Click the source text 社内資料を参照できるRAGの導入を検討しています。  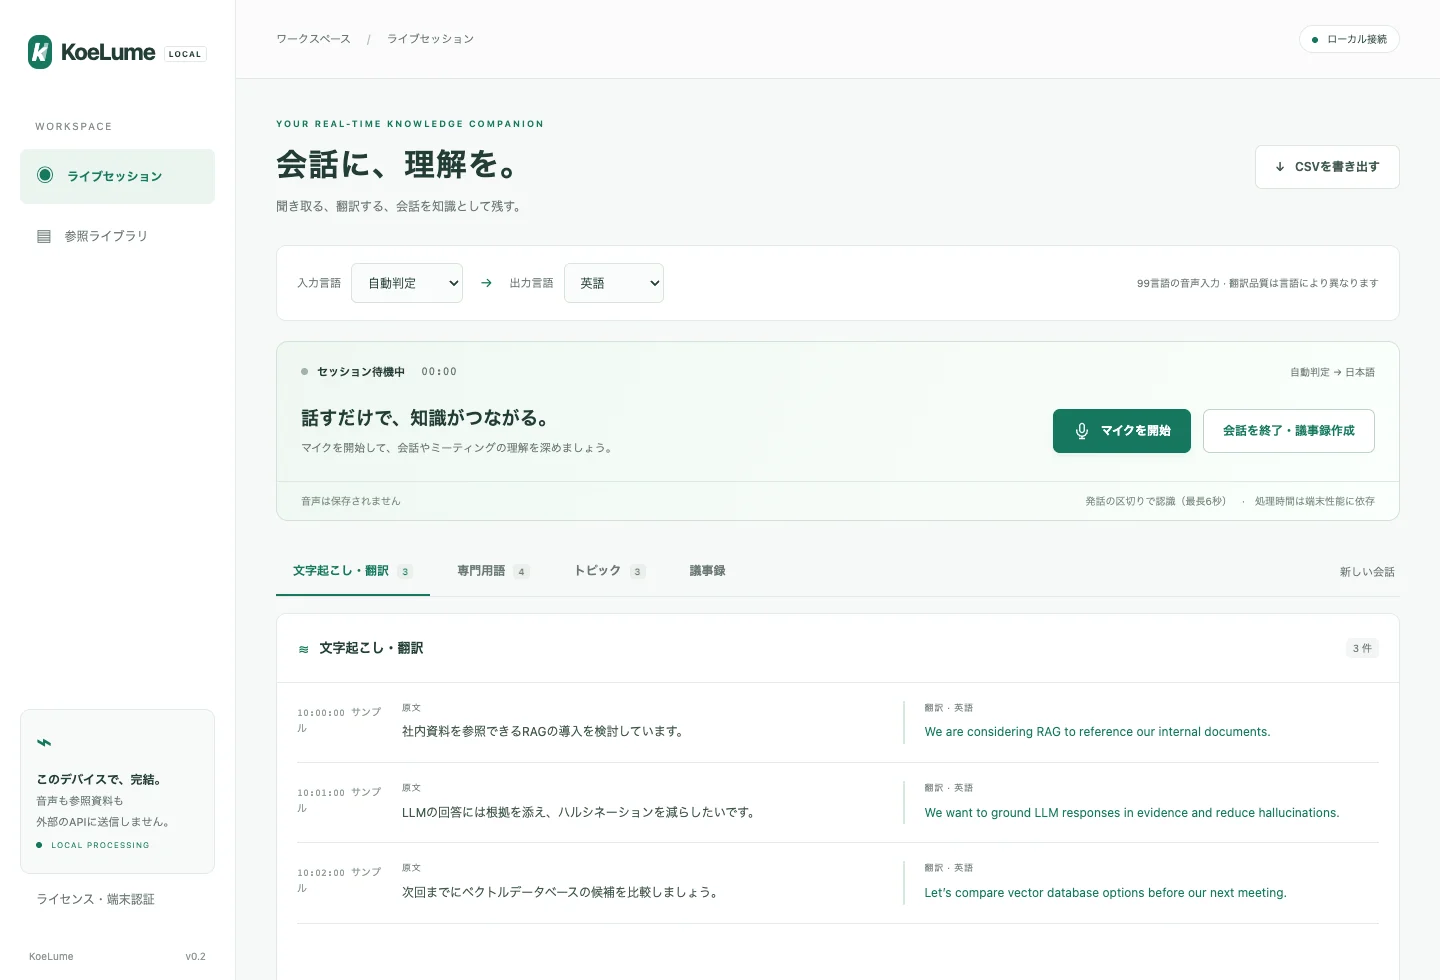coord(545,732)
